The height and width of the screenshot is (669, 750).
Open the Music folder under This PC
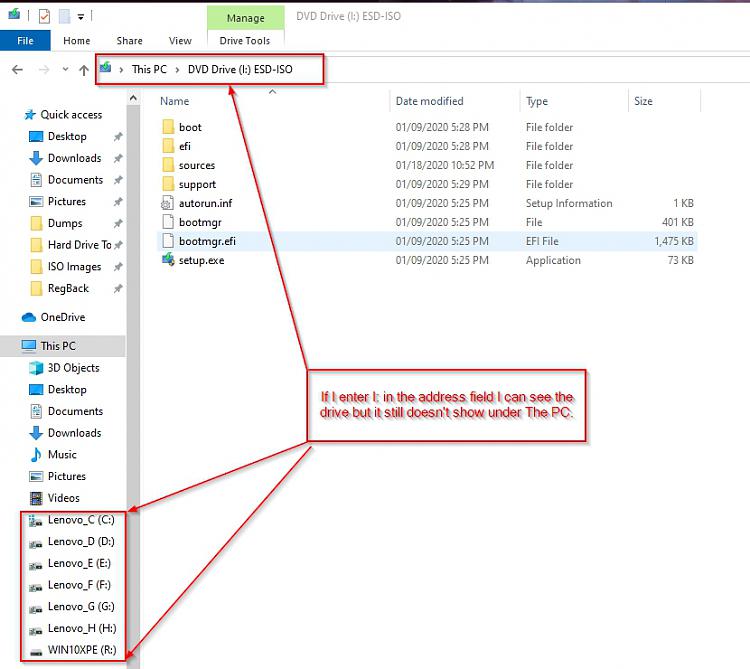[62, 455]
